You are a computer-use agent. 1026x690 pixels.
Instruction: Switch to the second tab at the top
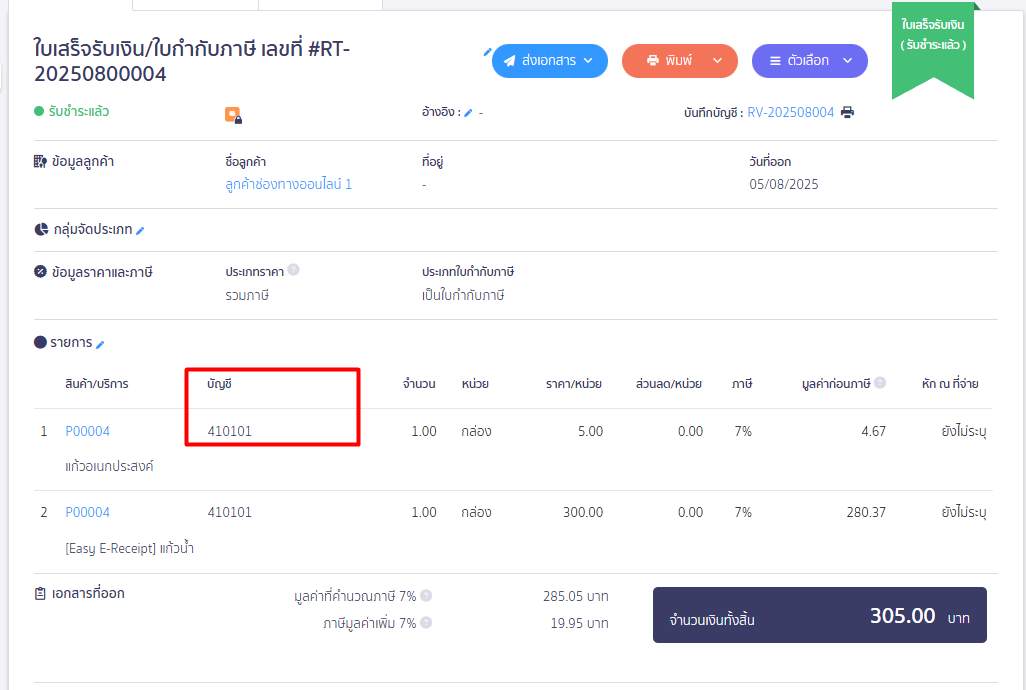coord(195,5)
